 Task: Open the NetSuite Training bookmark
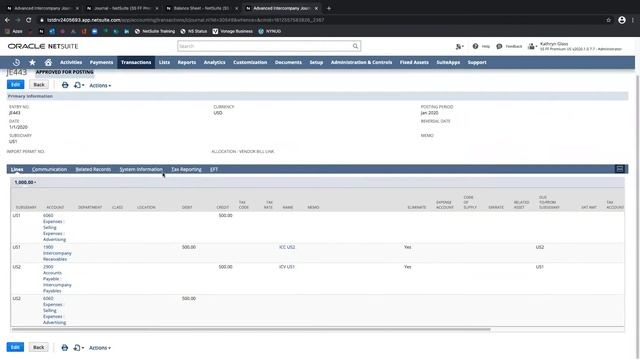point(155,31)
